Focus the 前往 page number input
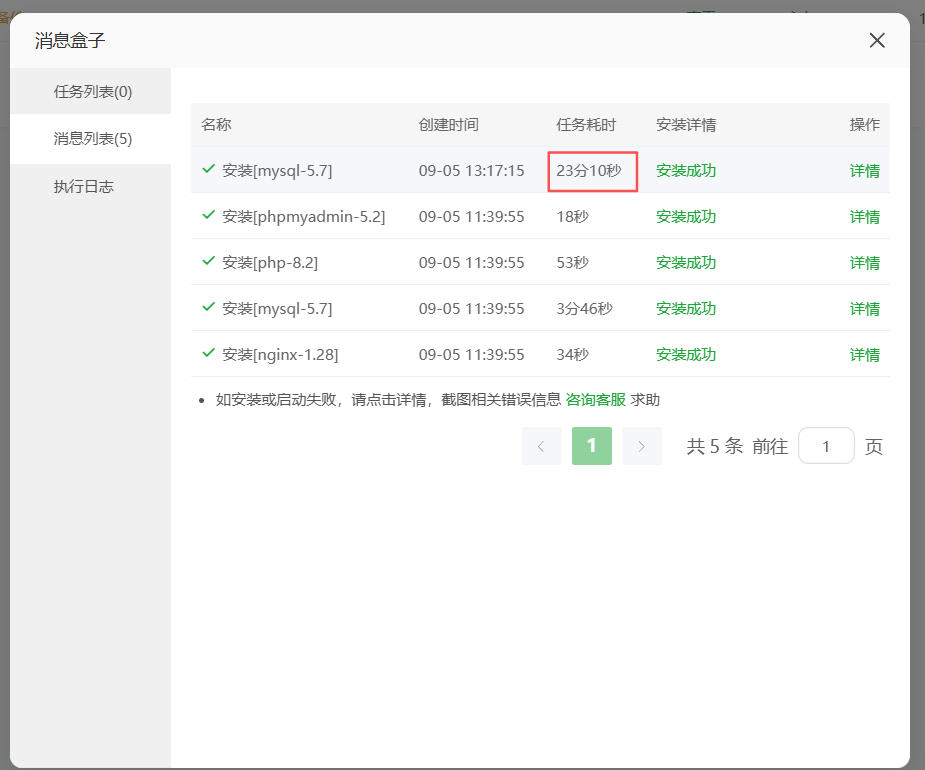Image resolution: width=925 pixels, height=770 pixels. tap(826, 446)
